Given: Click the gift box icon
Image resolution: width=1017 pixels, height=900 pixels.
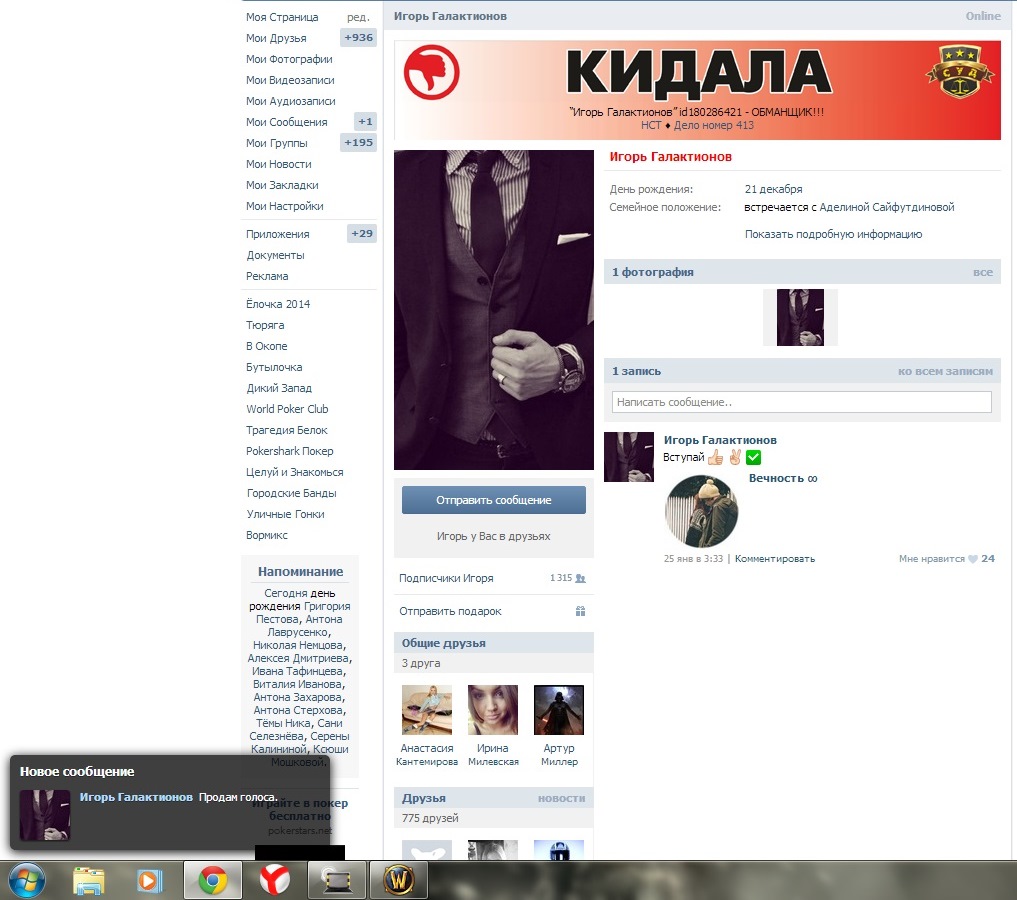Looking at the screenshot, I should [580, 611].
